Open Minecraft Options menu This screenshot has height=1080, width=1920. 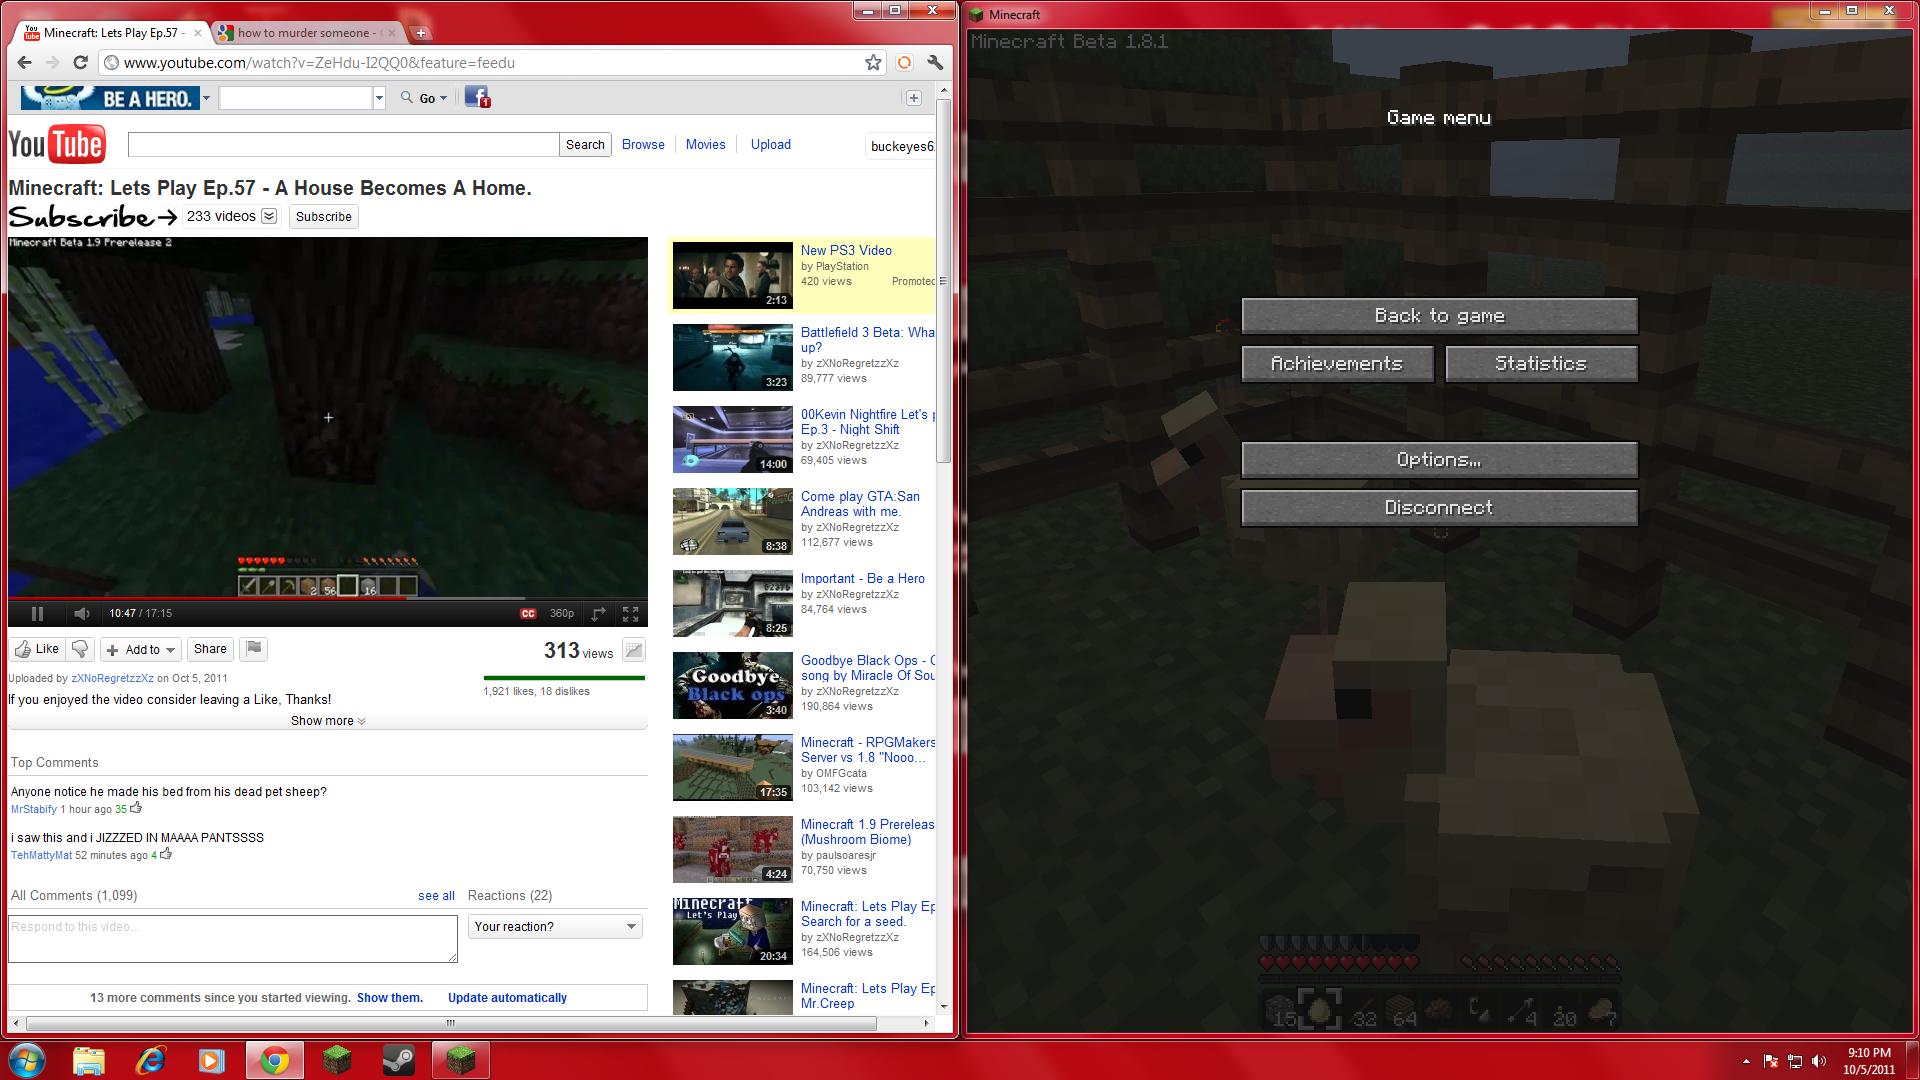pos(1439,460)
